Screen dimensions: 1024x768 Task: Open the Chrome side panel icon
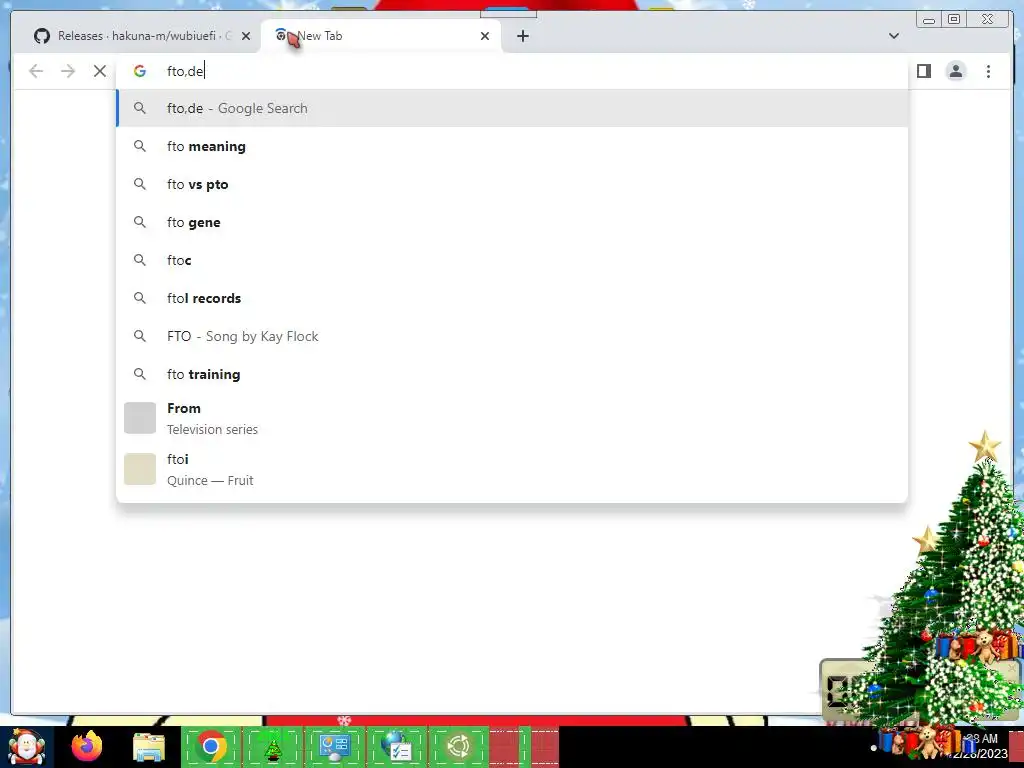click(x=923, y=71)
